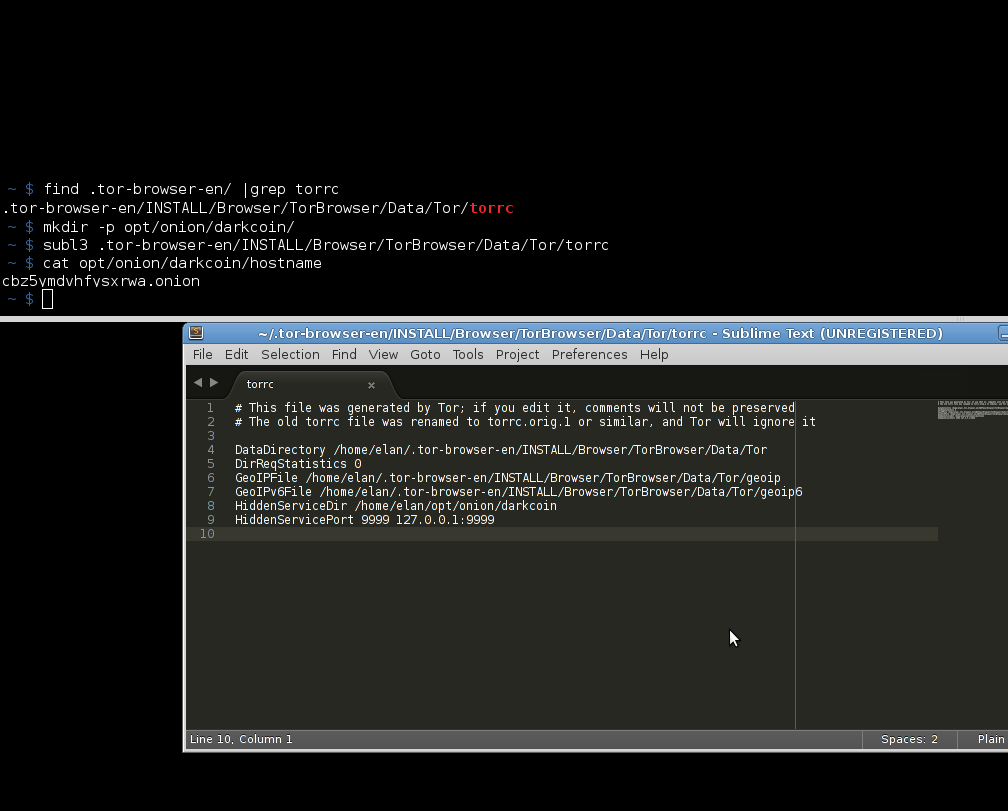
Task: Click the first comment line about Tor
Action: (x=514, y=407)
